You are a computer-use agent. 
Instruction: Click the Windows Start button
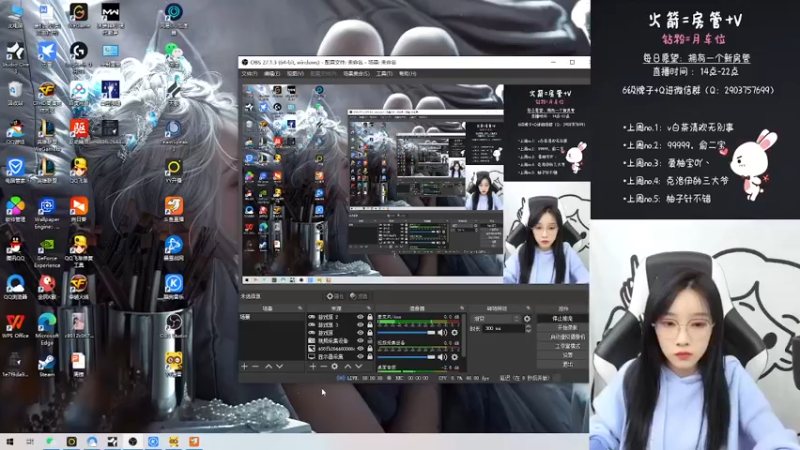pyautogui.click(x=9, y=441)
